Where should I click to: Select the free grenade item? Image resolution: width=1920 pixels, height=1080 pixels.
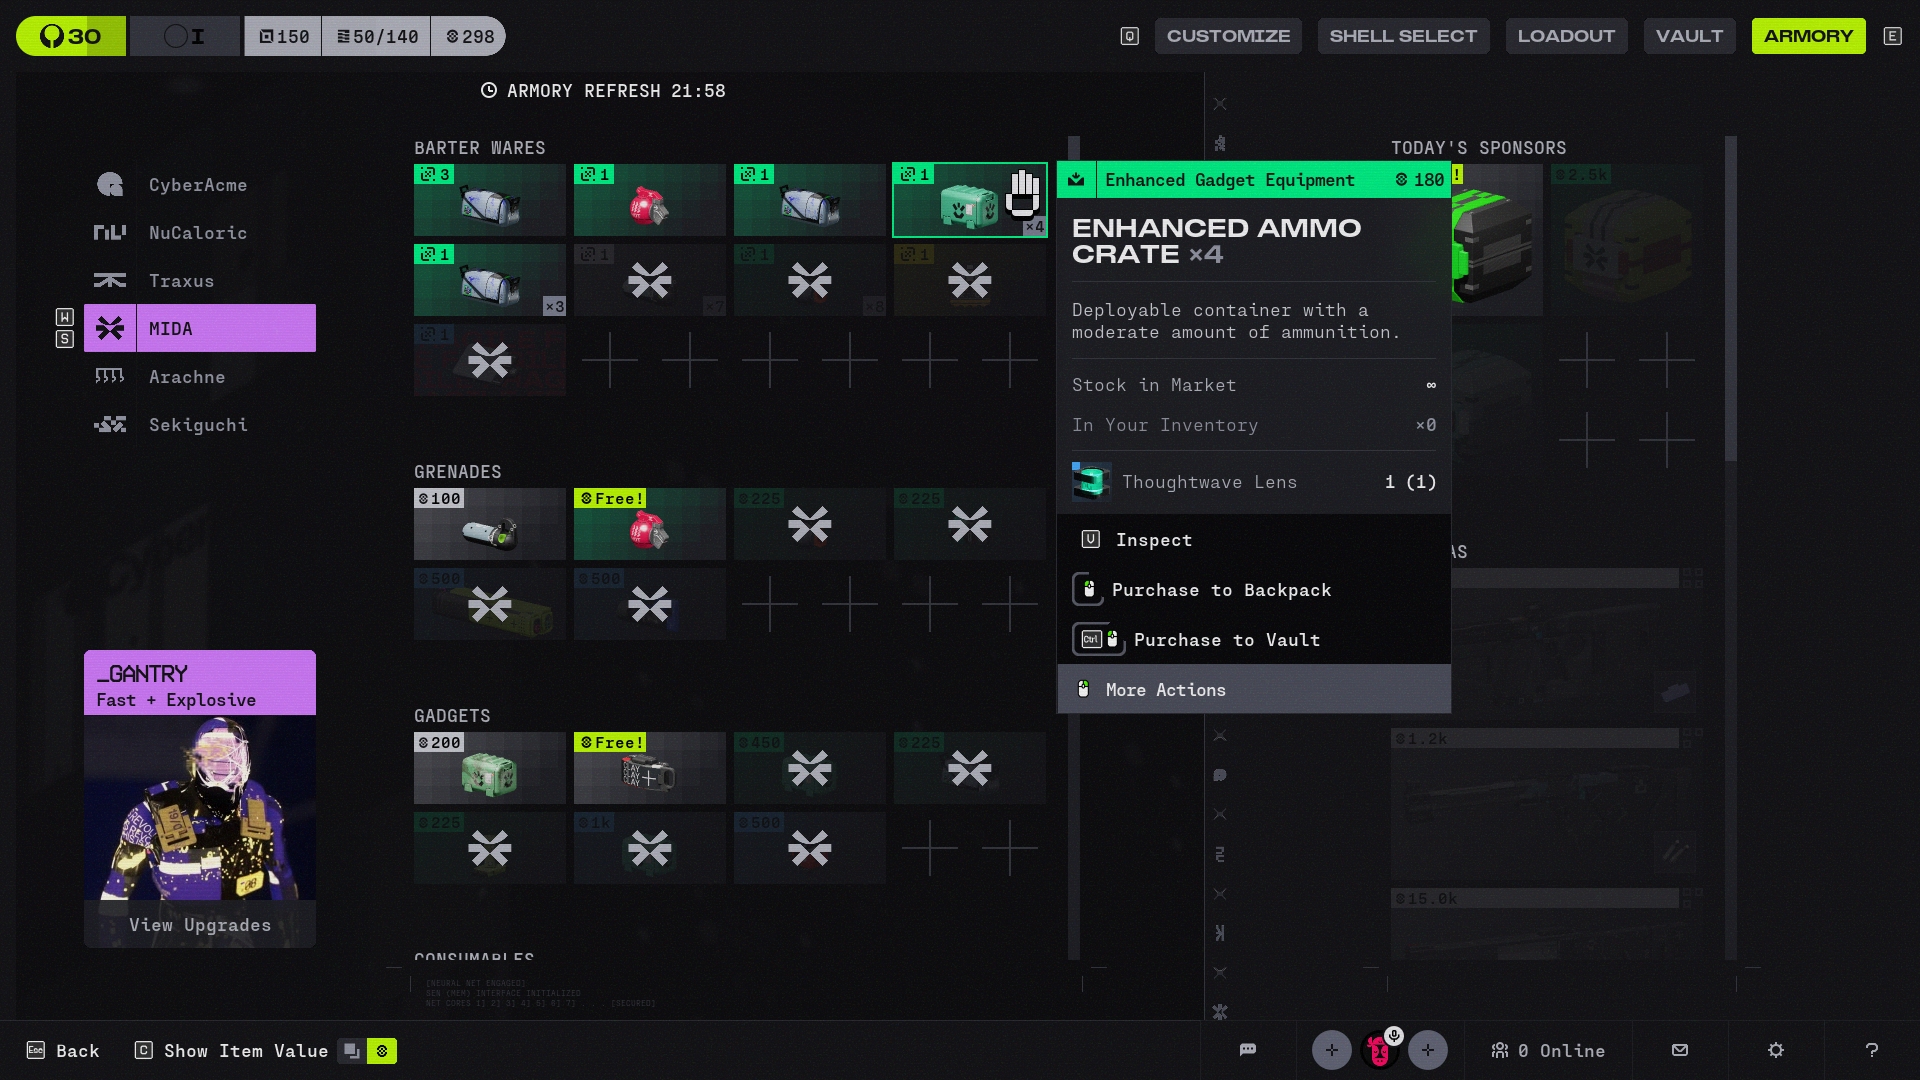[x=649, y=525]
